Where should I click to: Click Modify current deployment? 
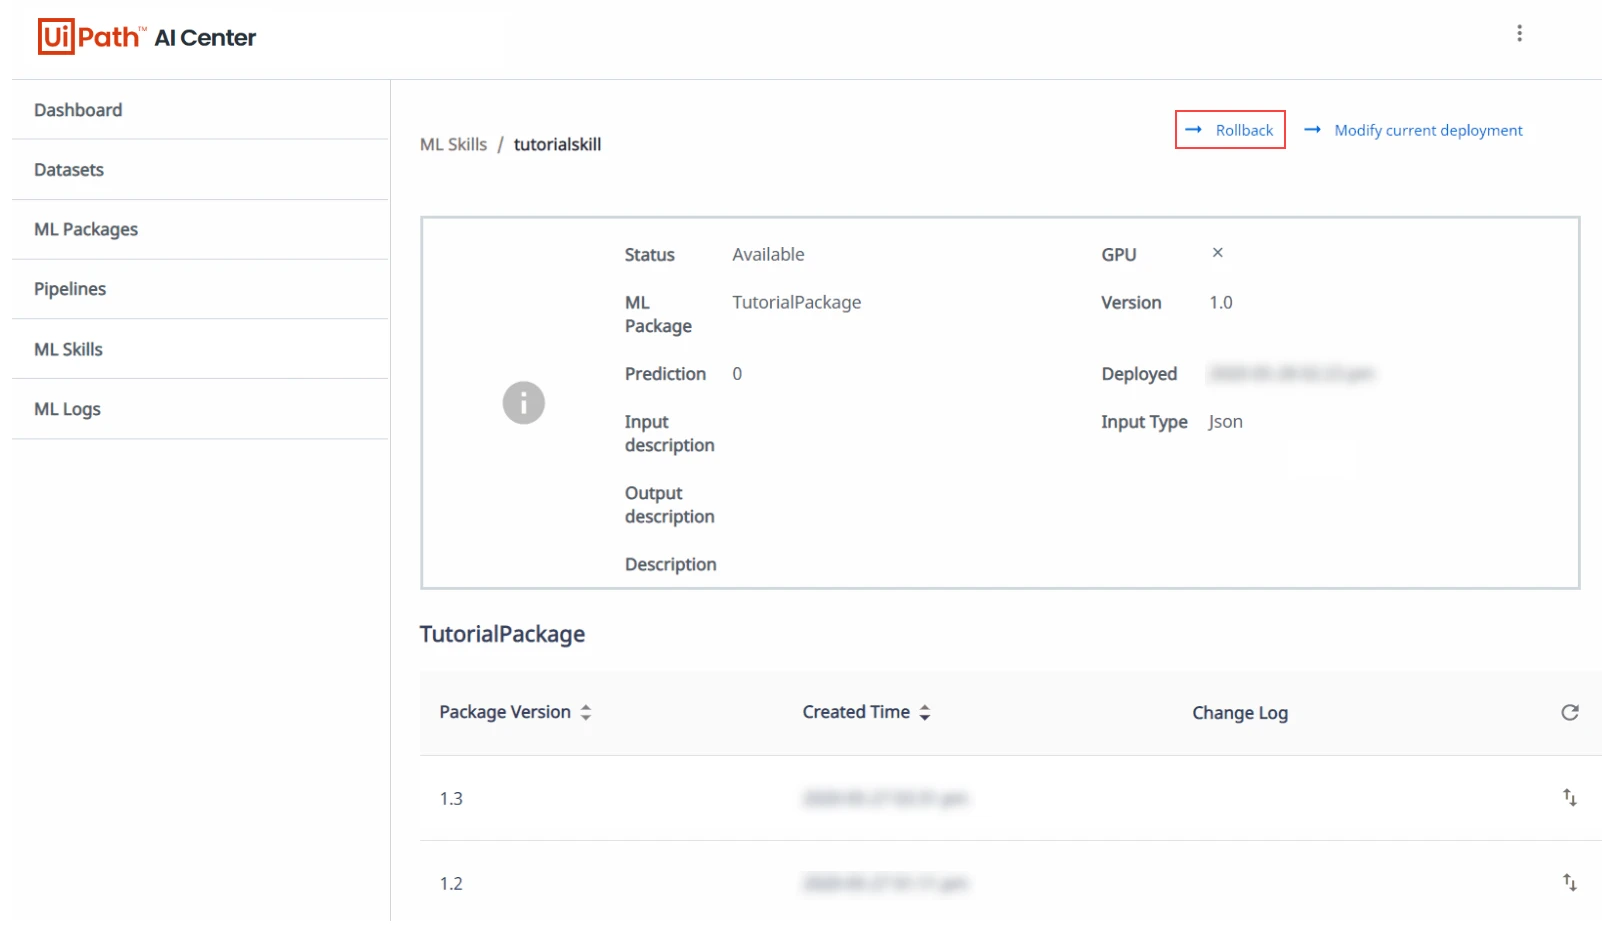1413,130
